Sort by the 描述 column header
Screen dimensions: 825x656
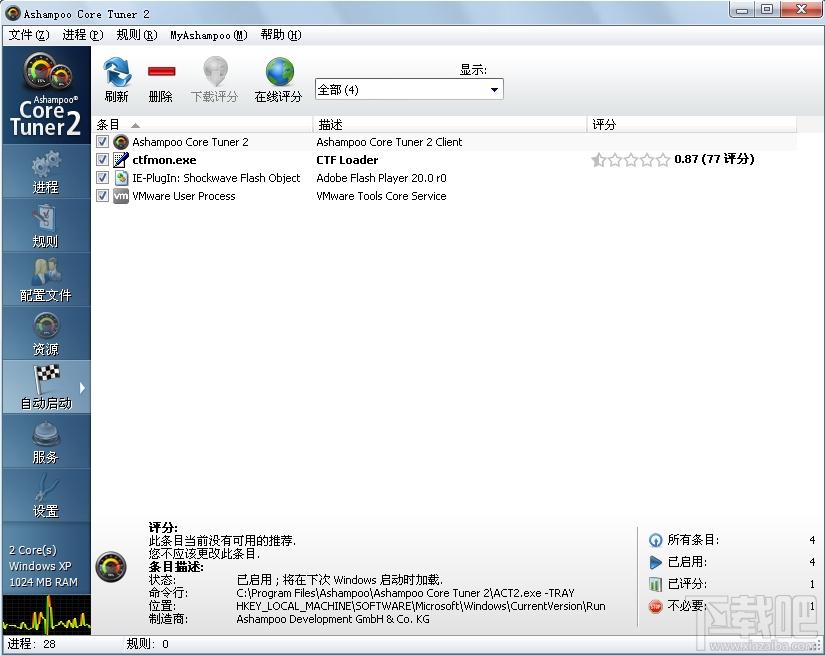point(450,125)
